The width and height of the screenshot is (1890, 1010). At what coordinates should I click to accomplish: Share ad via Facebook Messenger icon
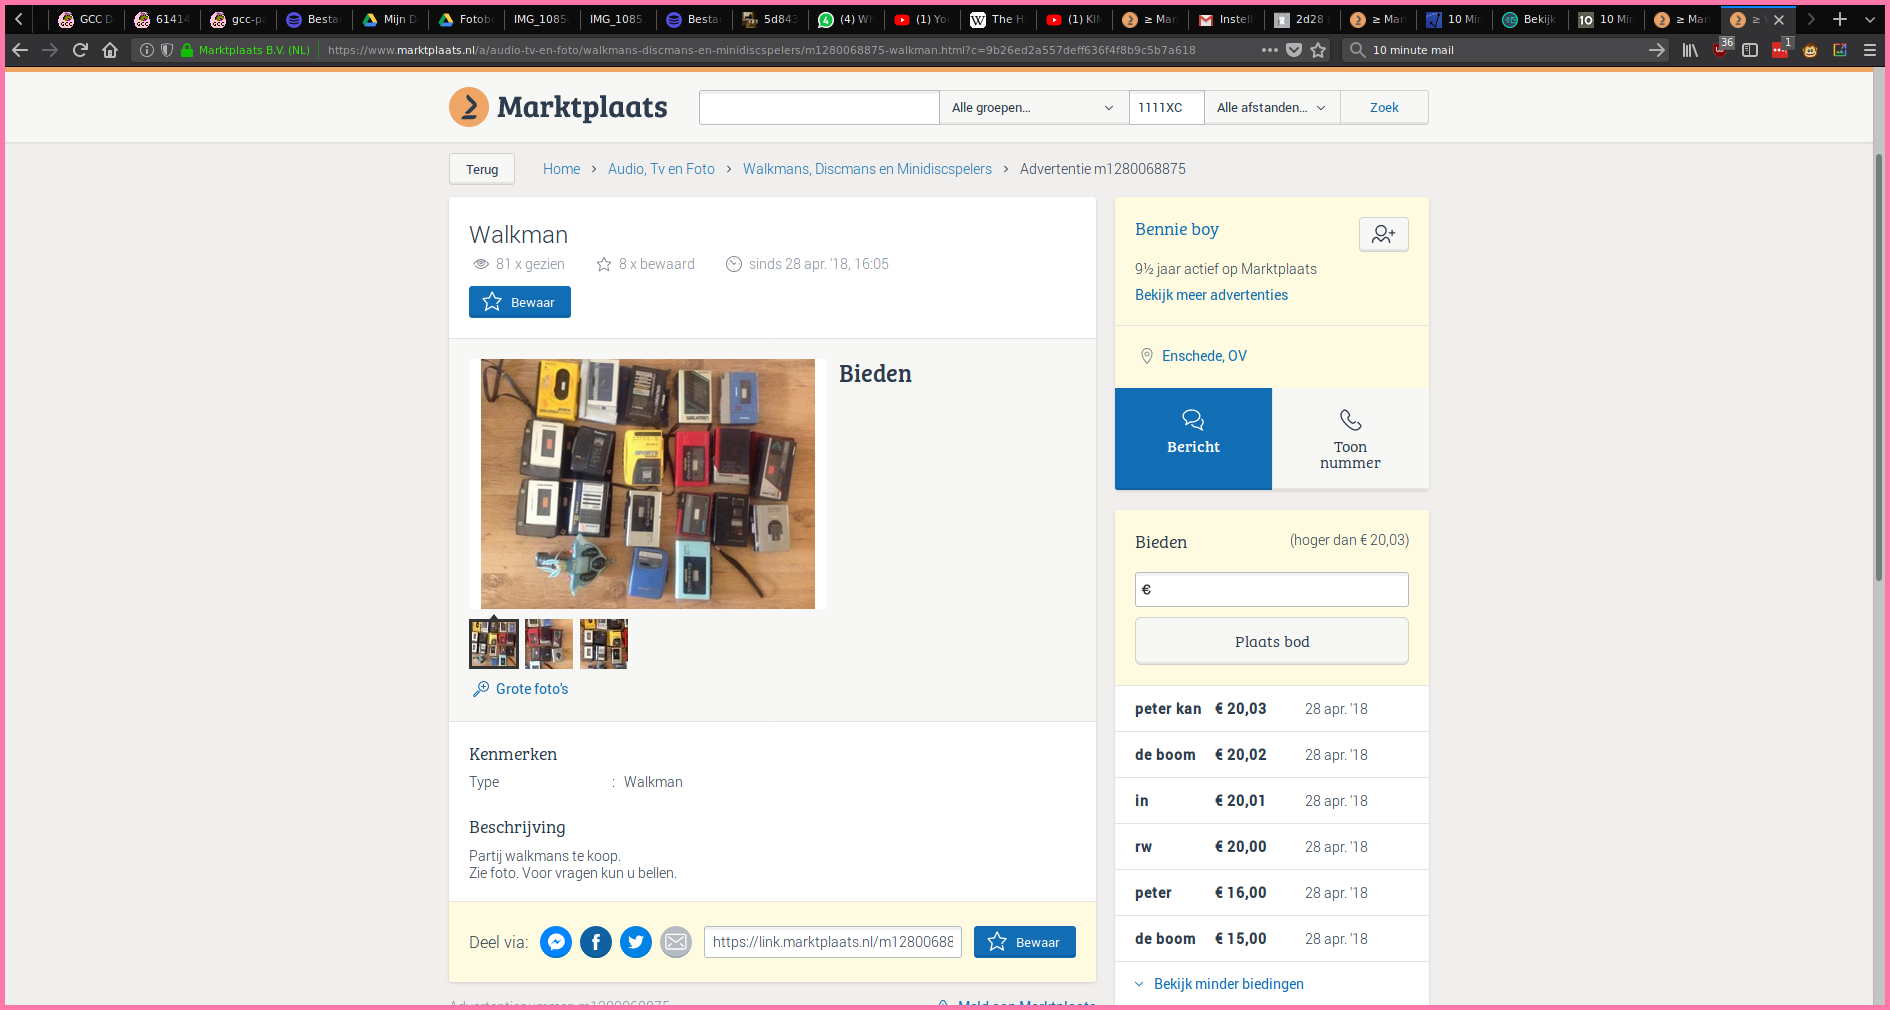click(x=556, y=942)
